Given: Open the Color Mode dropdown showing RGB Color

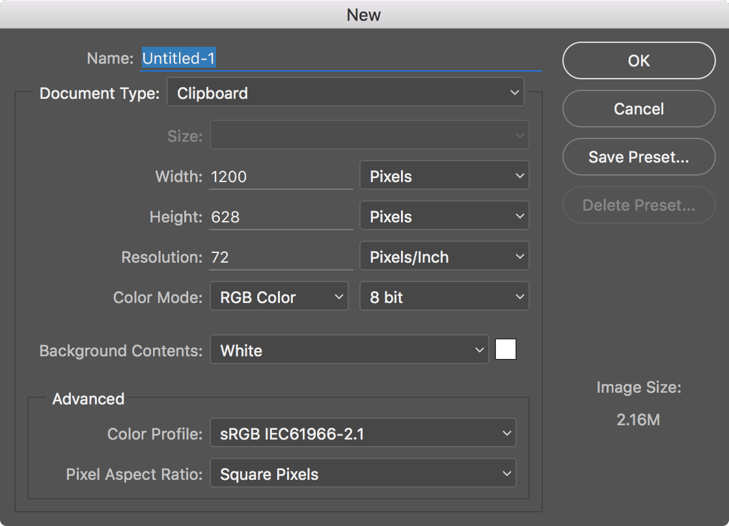Looking at the screenshot, I should [x=278, y=297].
